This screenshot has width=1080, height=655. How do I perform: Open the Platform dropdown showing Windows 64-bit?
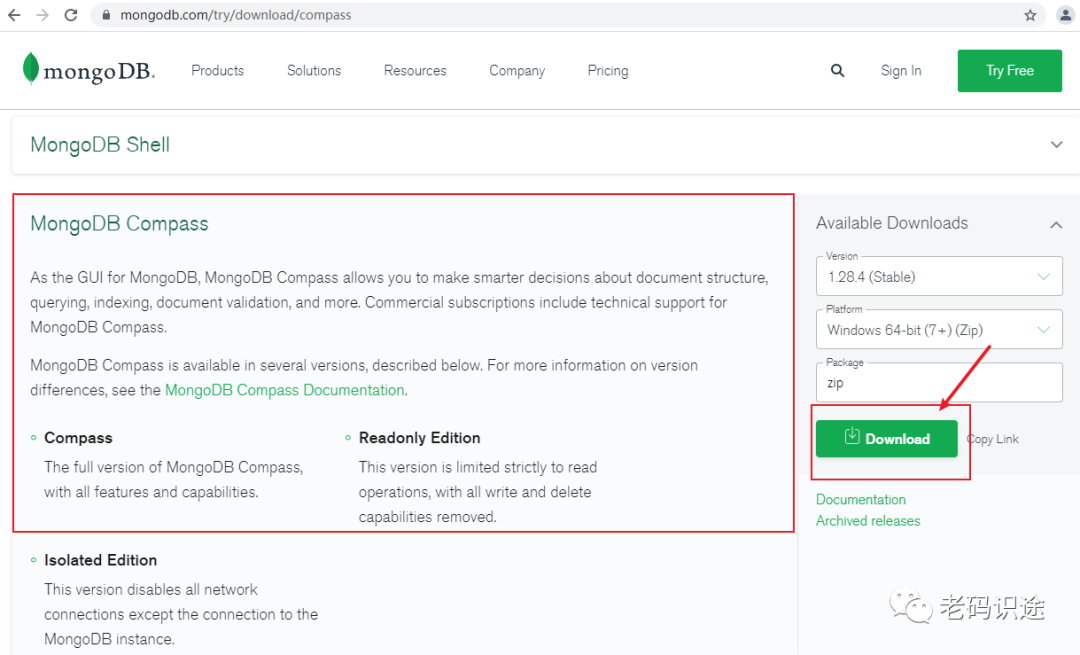(x=939, y=329)
